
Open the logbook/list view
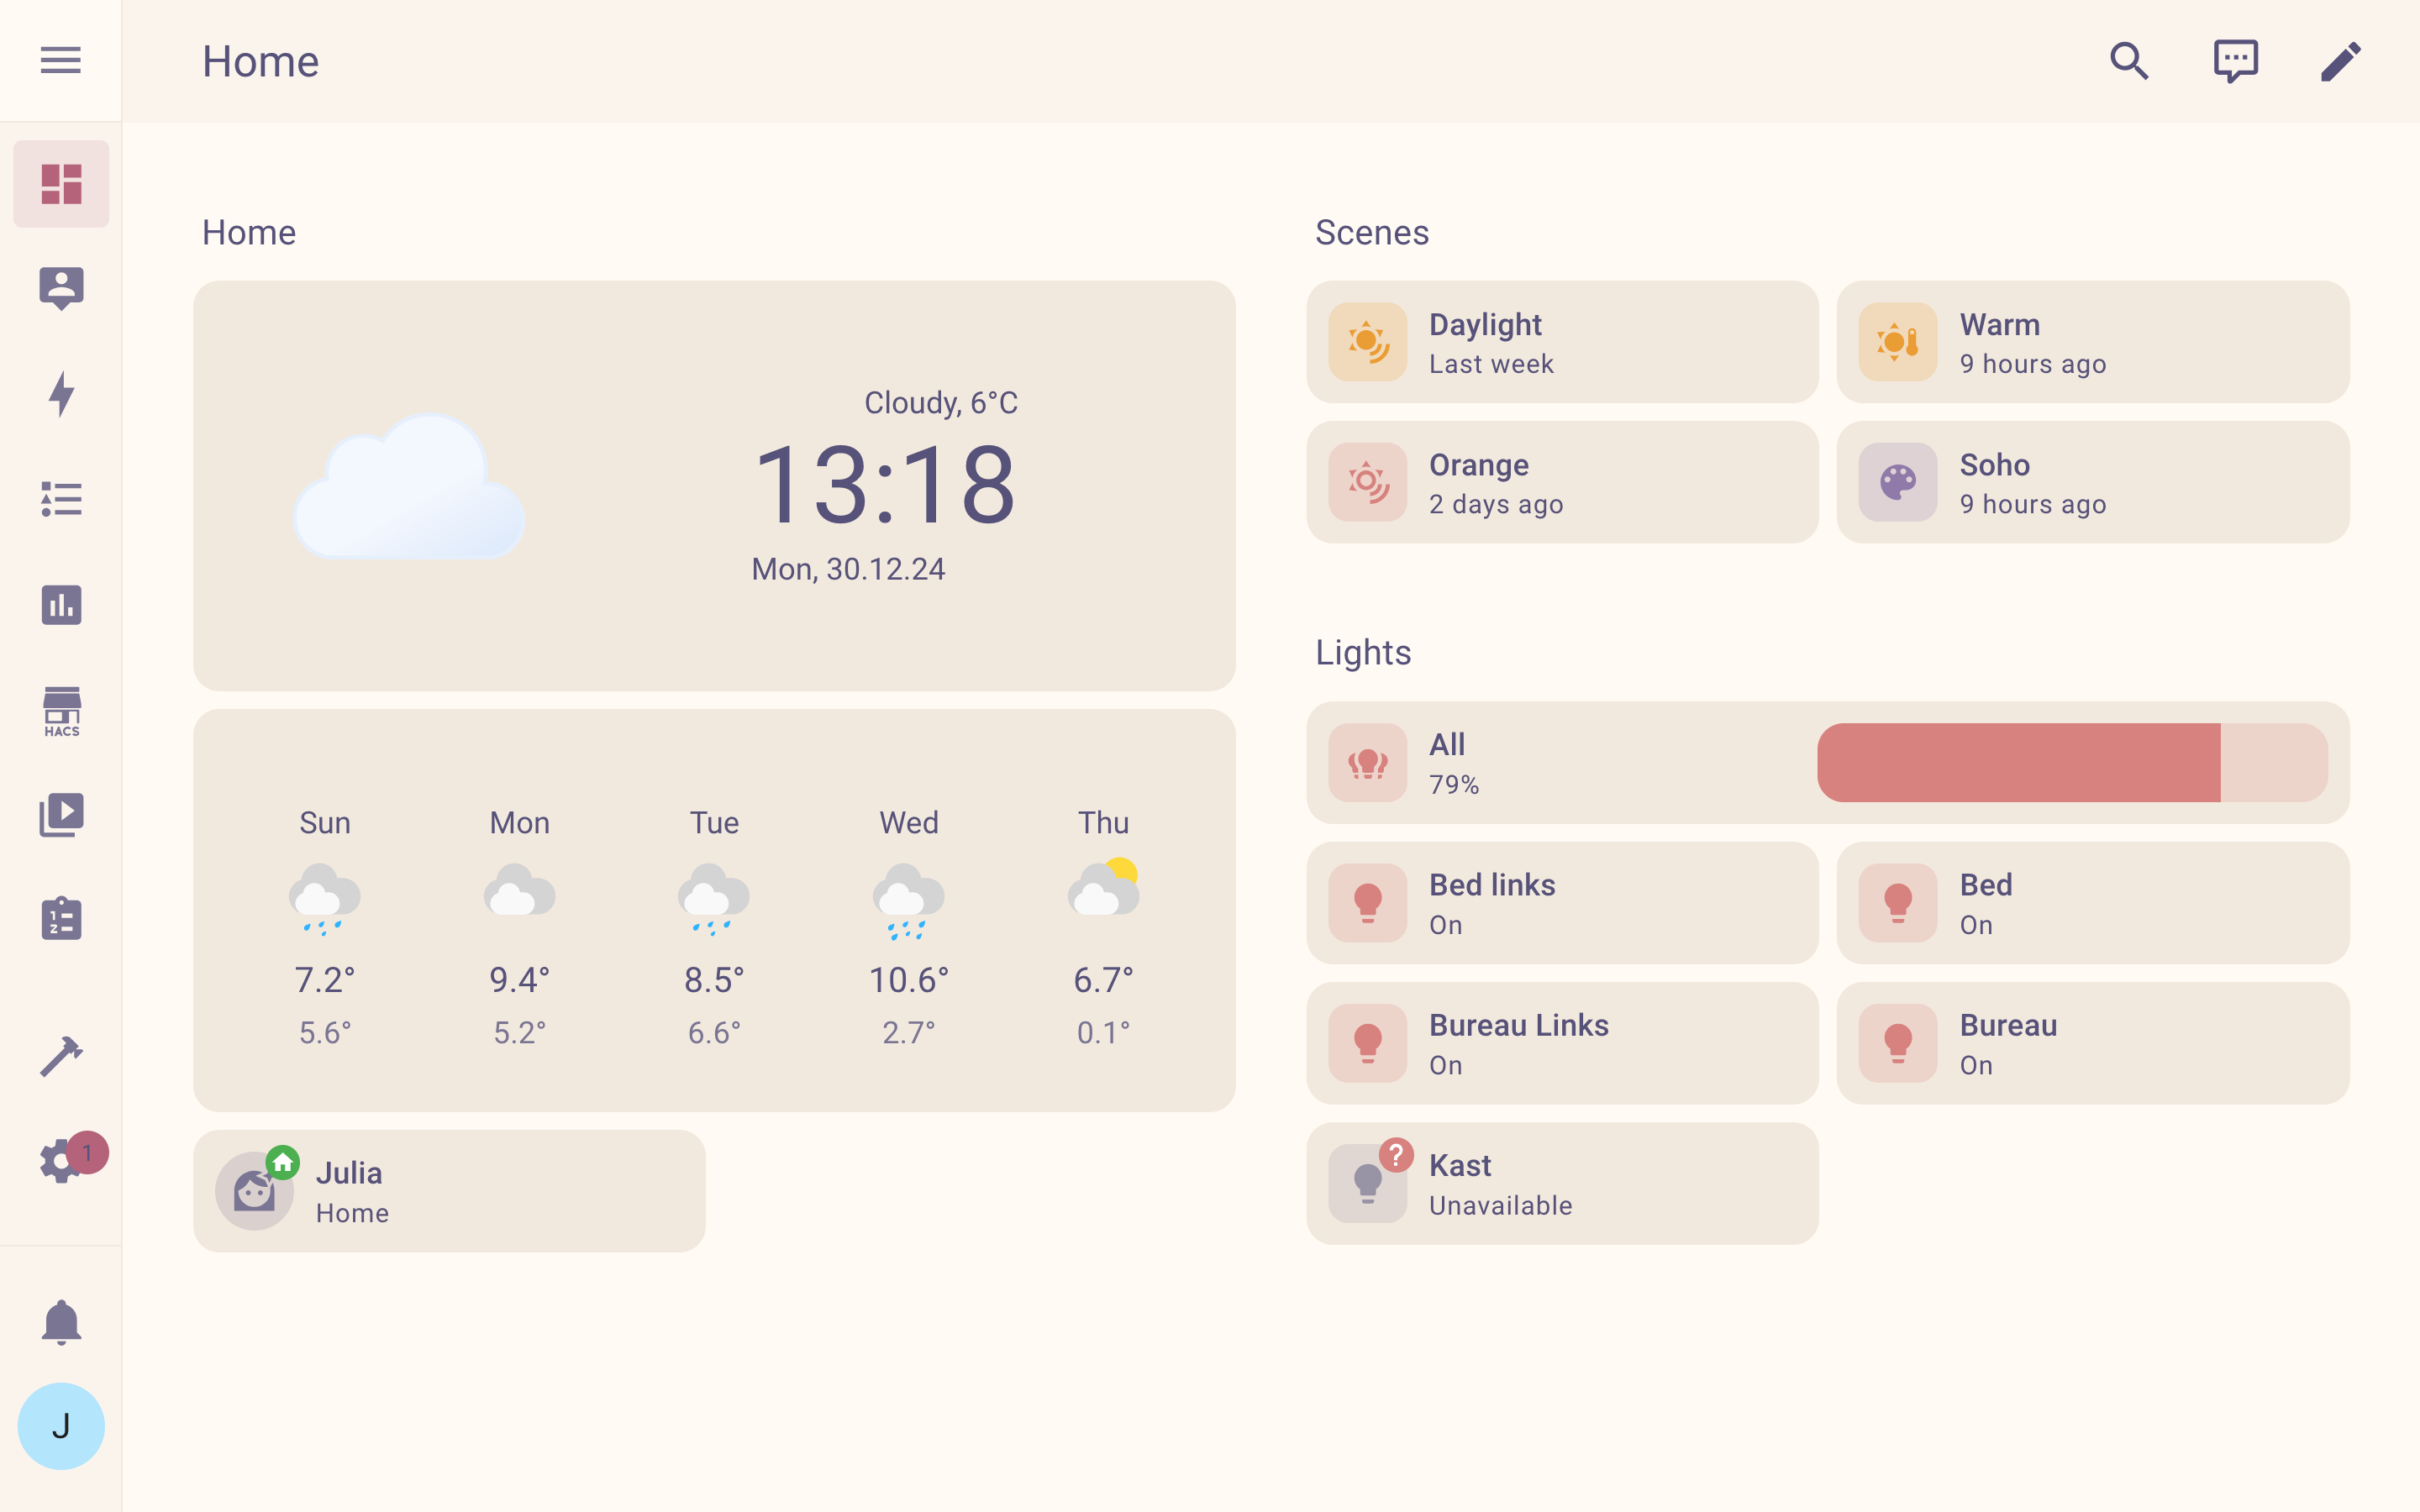tap(61, 500)
